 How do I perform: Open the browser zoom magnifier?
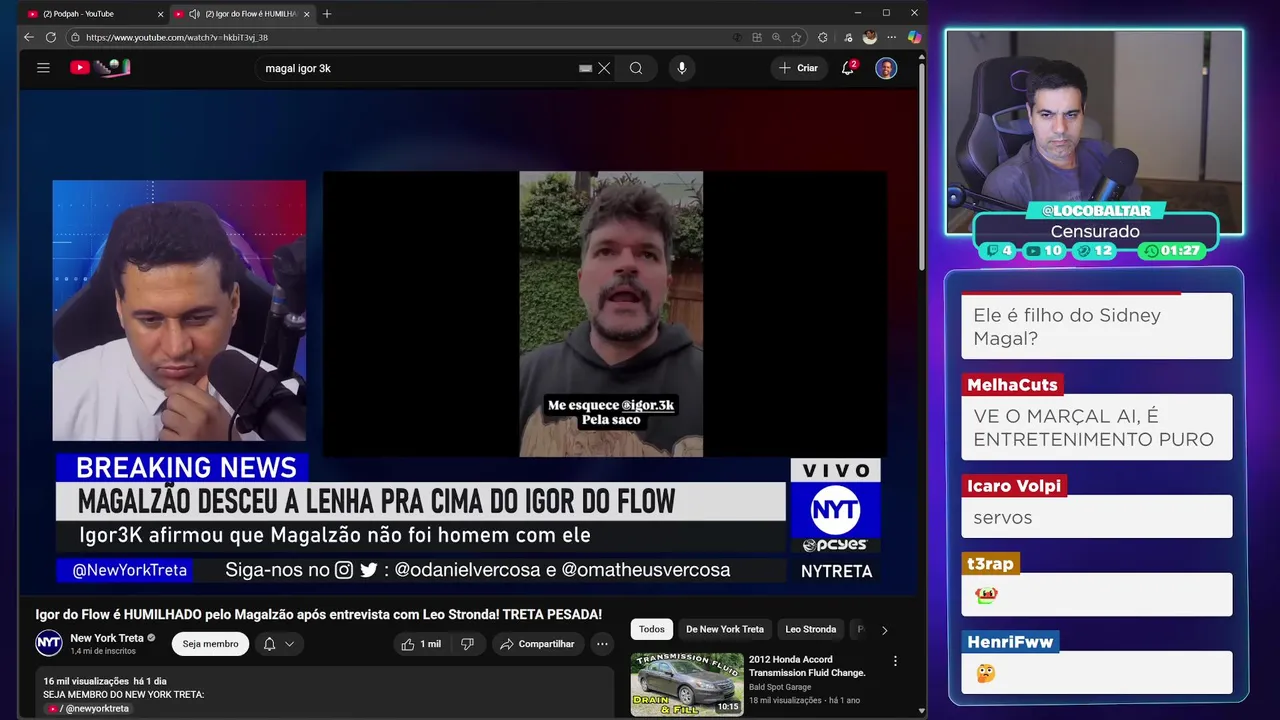776,37
